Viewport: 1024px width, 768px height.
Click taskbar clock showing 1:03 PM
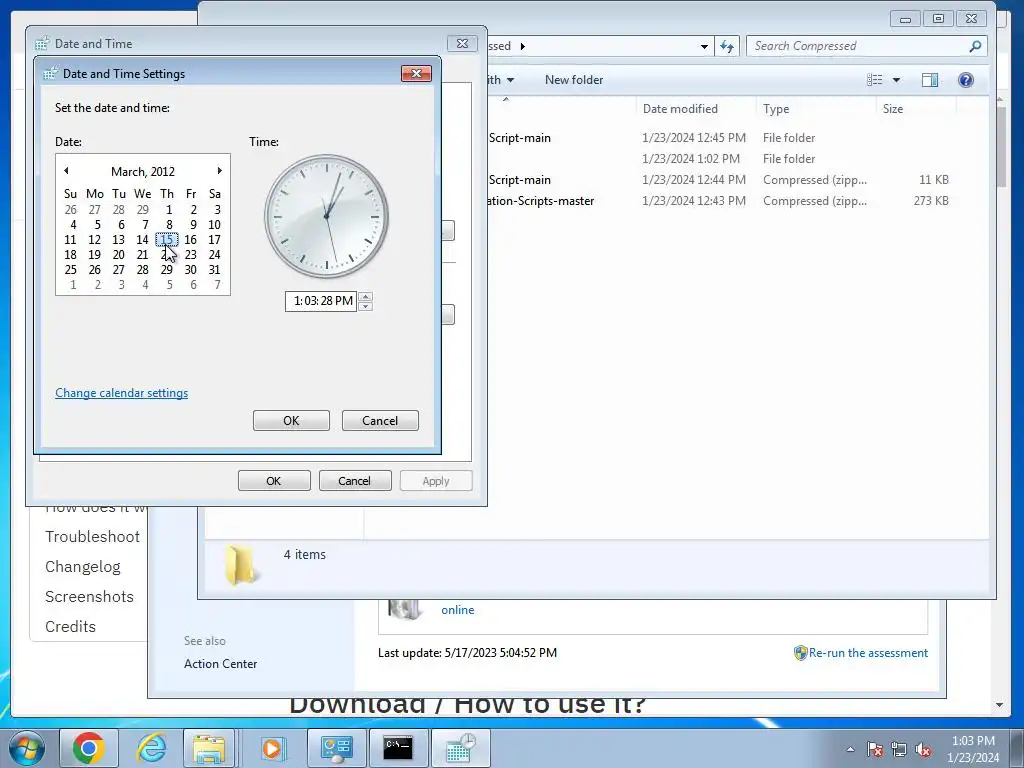coord(973,749)
